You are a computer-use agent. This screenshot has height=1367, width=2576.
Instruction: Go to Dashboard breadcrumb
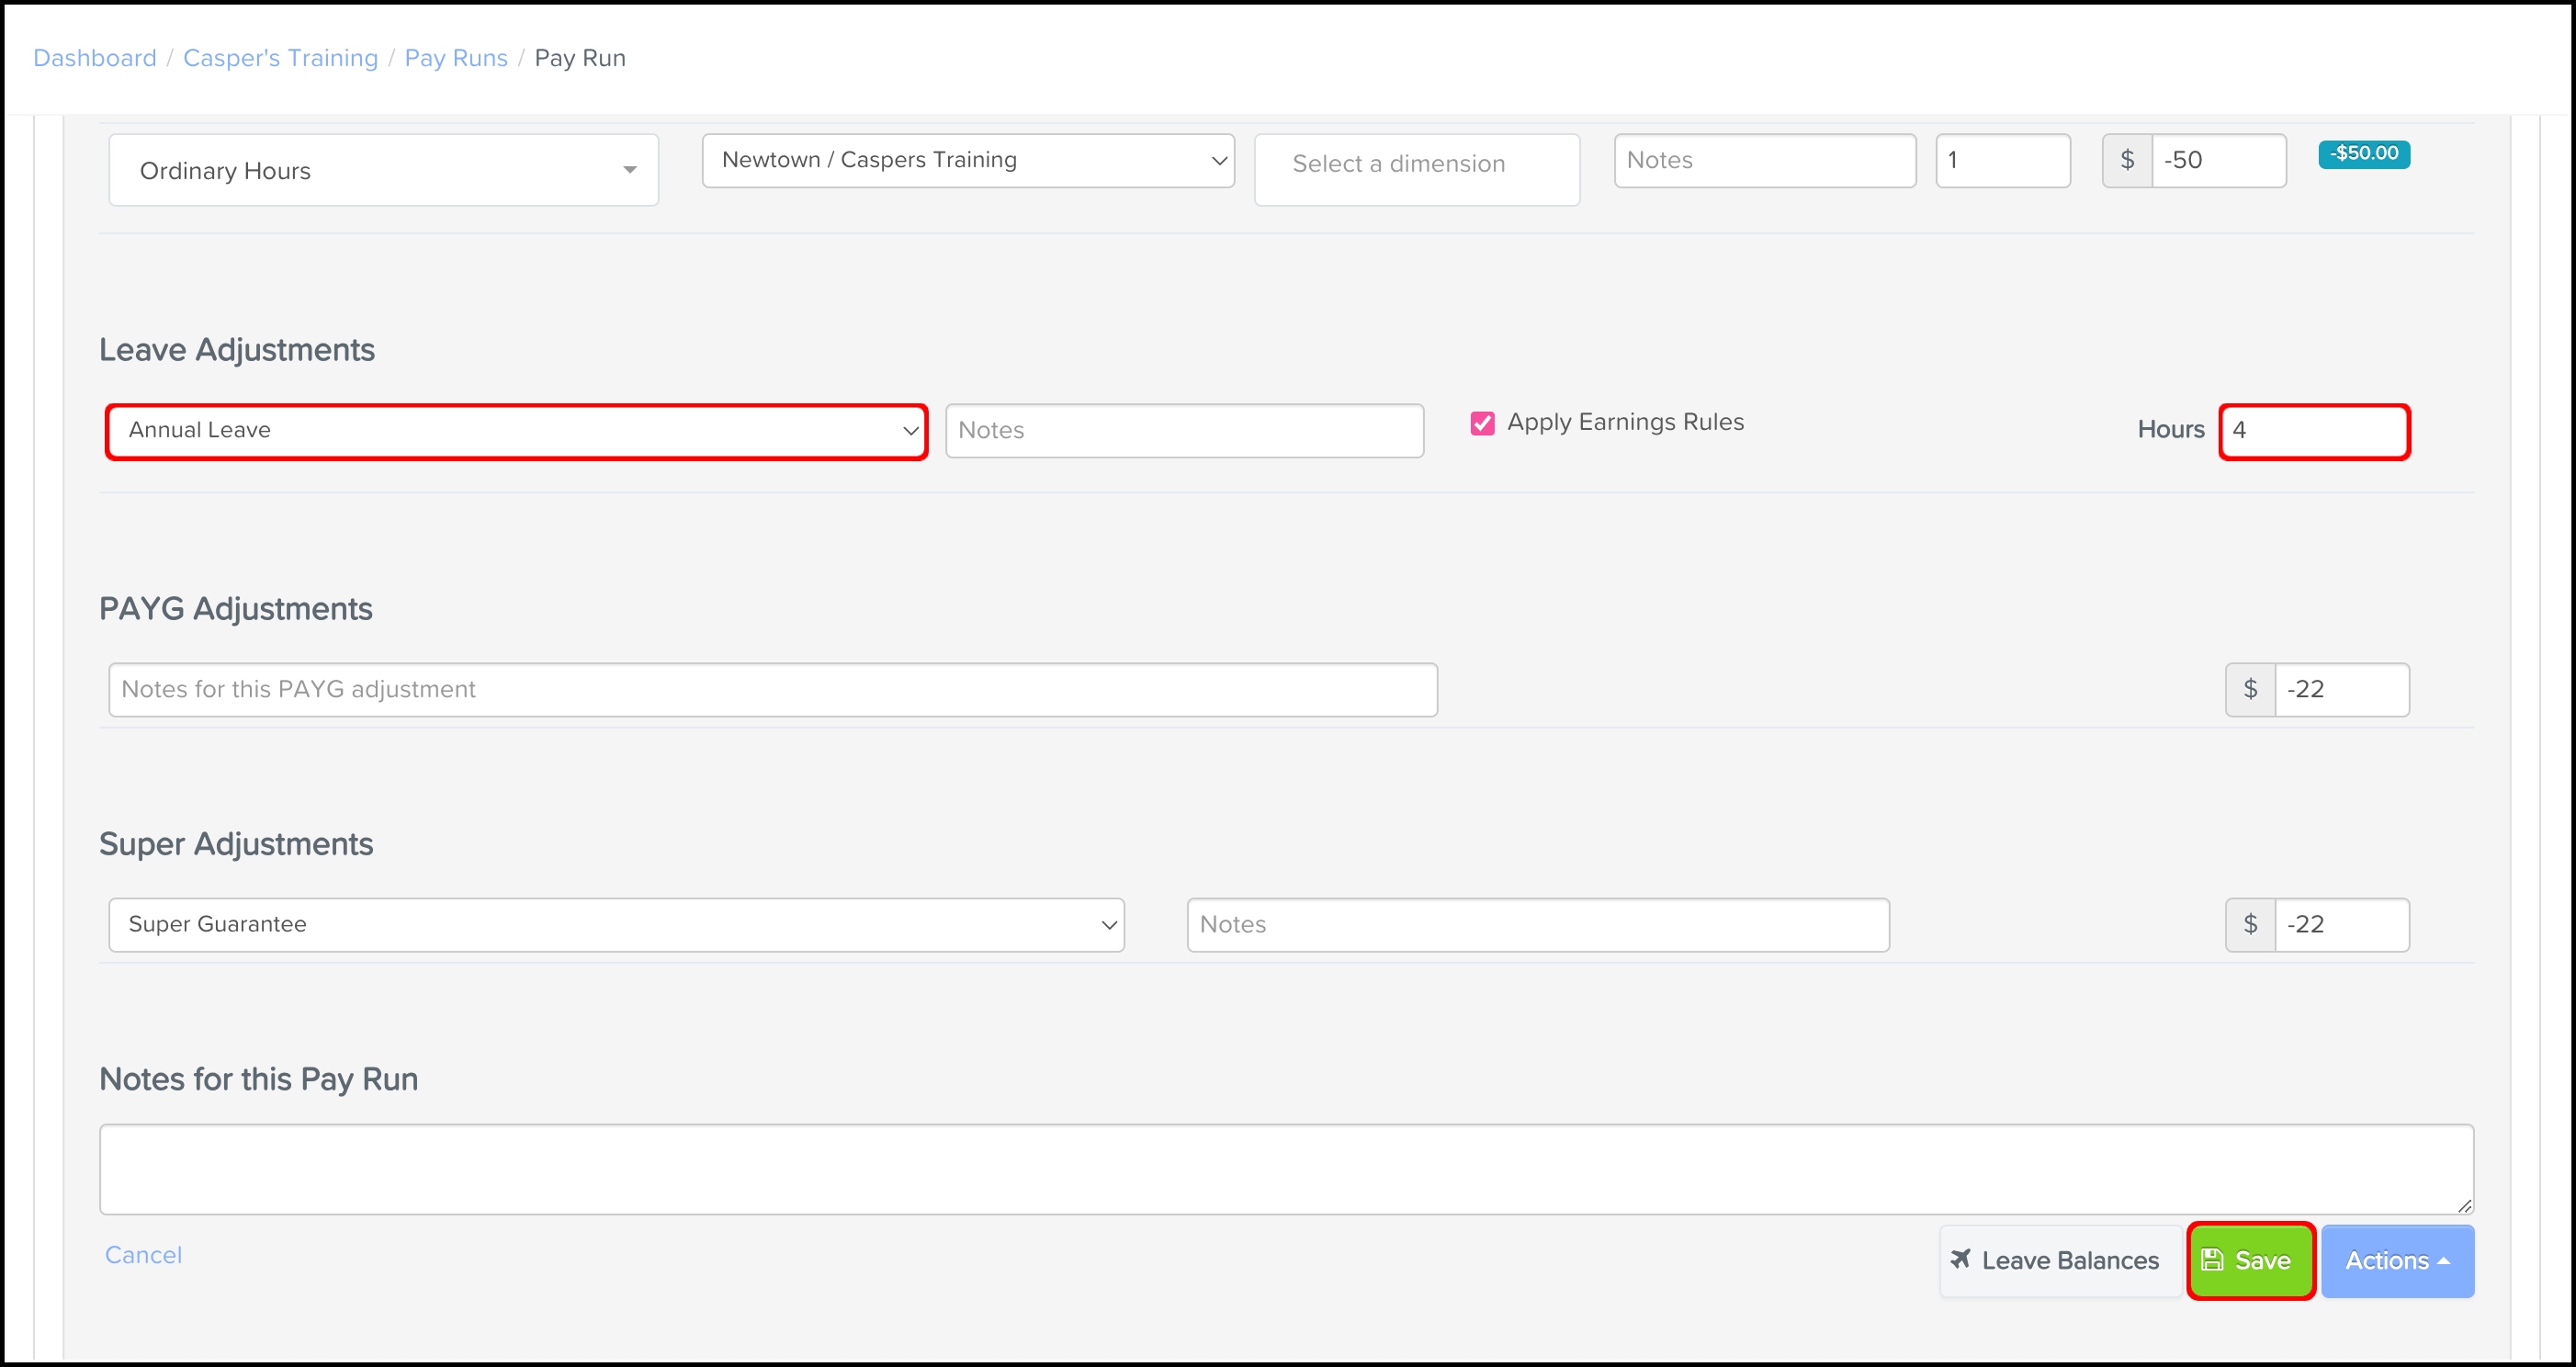click(95, 58)
